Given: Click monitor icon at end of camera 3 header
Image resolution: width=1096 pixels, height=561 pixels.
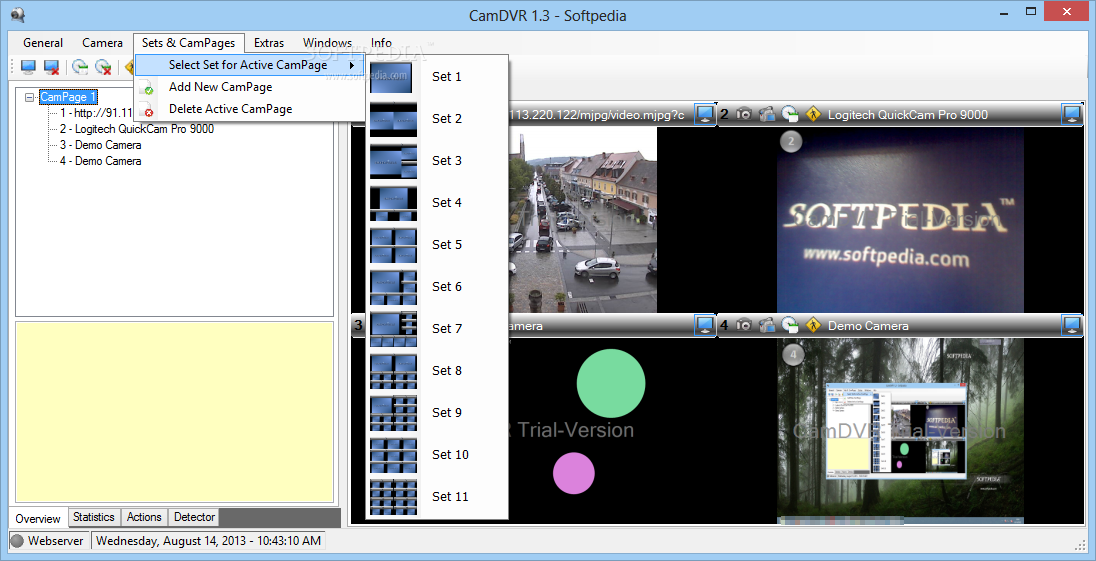Looking at the screenshot, I should 705,325.
